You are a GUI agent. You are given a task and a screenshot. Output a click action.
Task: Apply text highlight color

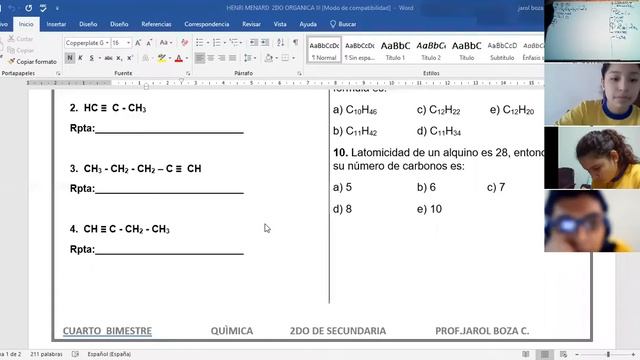coord(162,58)
